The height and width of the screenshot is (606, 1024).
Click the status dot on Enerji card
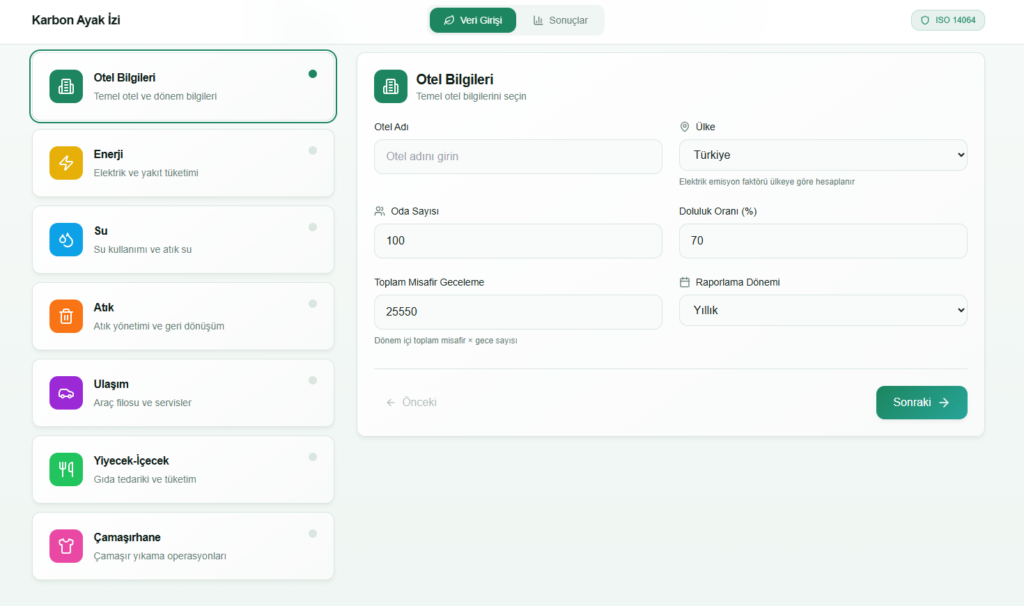pos(313,150)
